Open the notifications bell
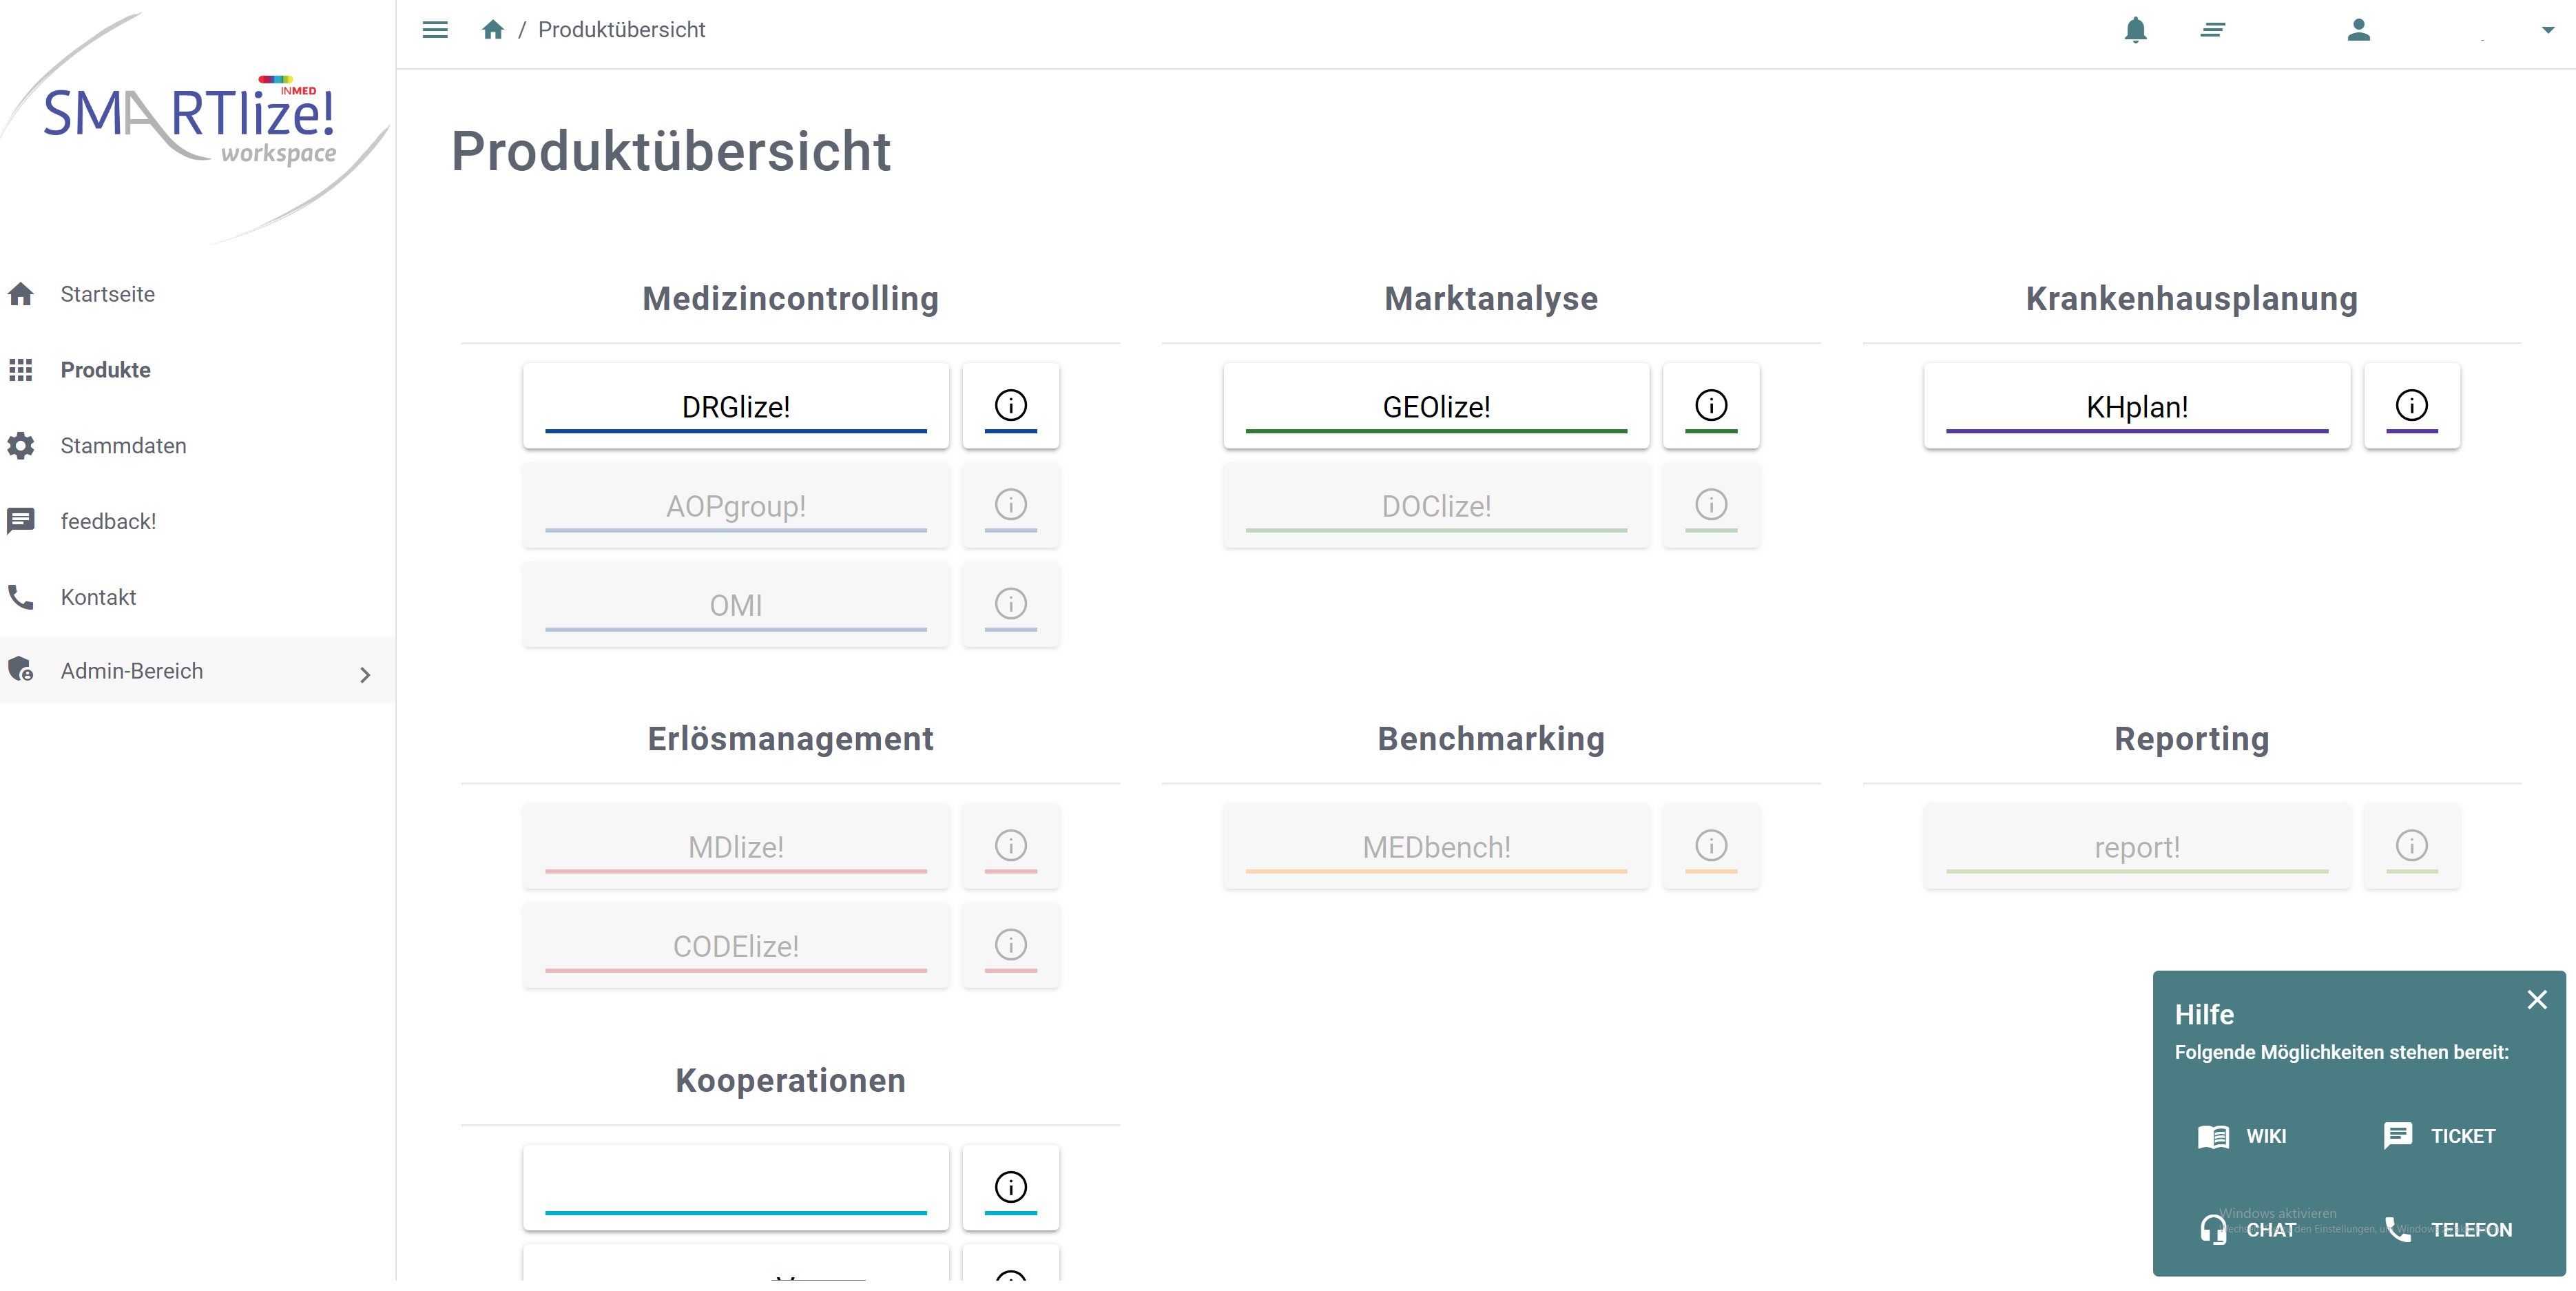This screenshot has width=2576, height=1291. [x=2135, y=30]
